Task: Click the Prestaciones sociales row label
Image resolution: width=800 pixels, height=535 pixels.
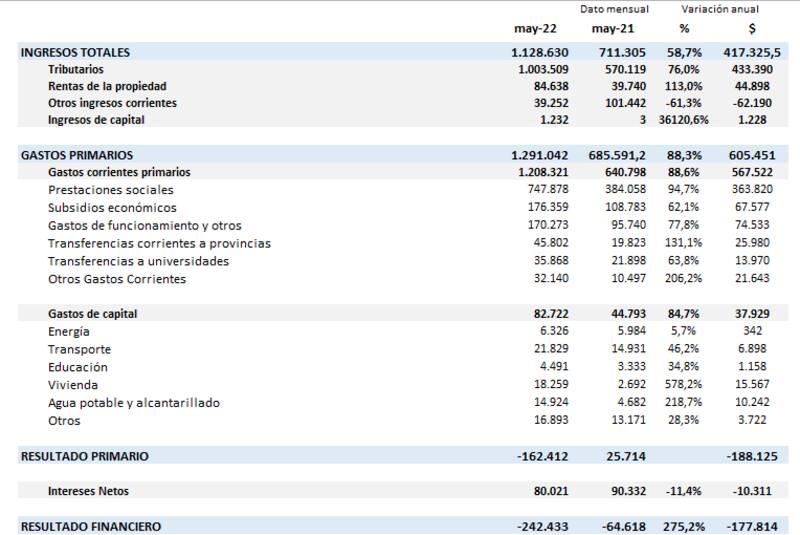Action: [110, 190]
